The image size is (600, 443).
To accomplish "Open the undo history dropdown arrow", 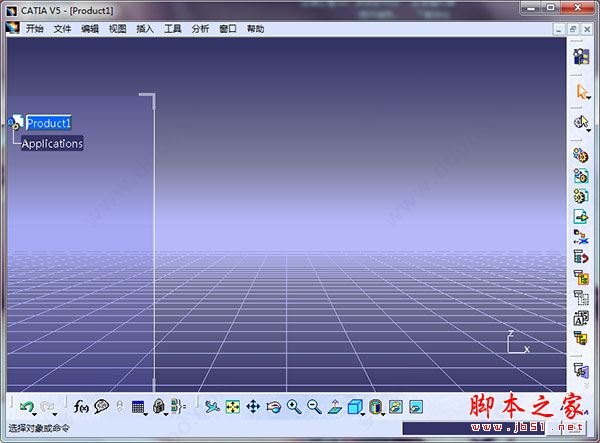I will [34, 414].
